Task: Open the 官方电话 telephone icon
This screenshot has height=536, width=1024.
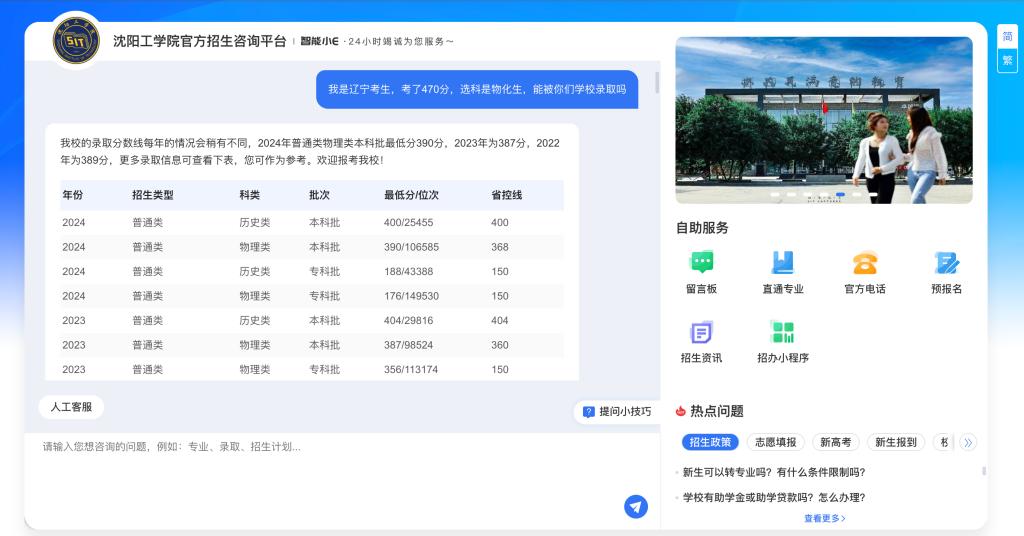Action: (864, 263)
